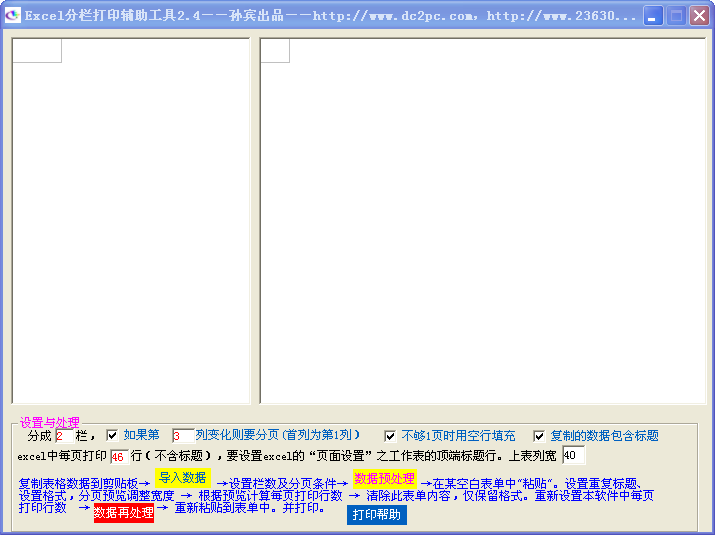Click the 数据预处理 button

pos(385,479)
